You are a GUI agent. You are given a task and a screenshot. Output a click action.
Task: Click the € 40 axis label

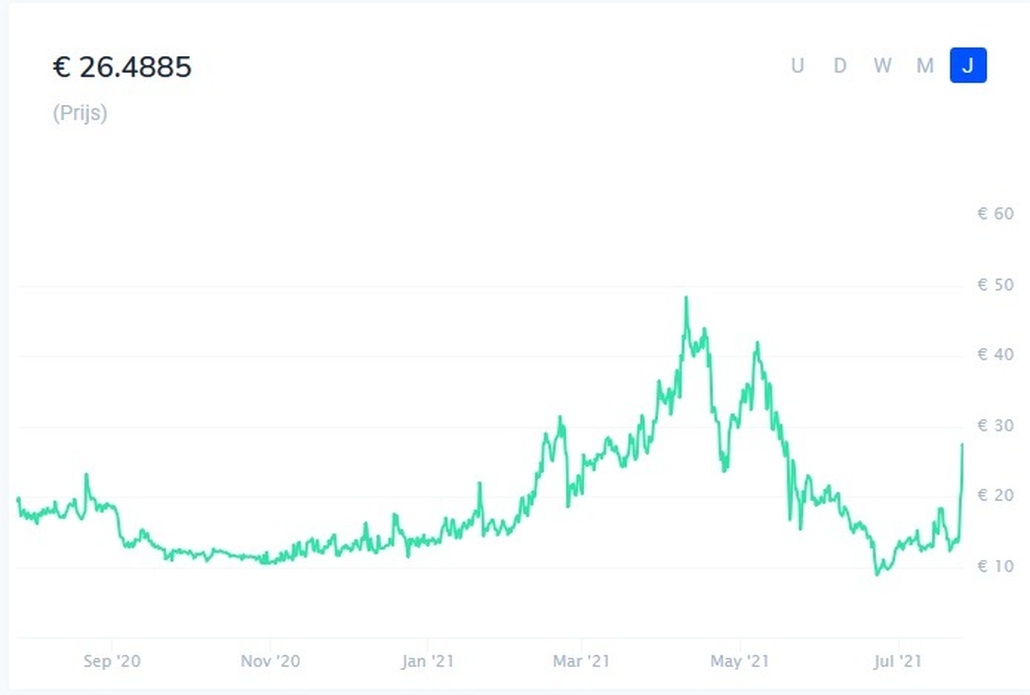pos(996,355)
